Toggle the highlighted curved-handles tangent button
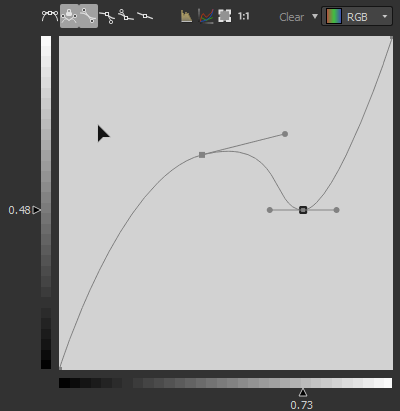Viewport: 400px width, 411px height. pos(88,16)
